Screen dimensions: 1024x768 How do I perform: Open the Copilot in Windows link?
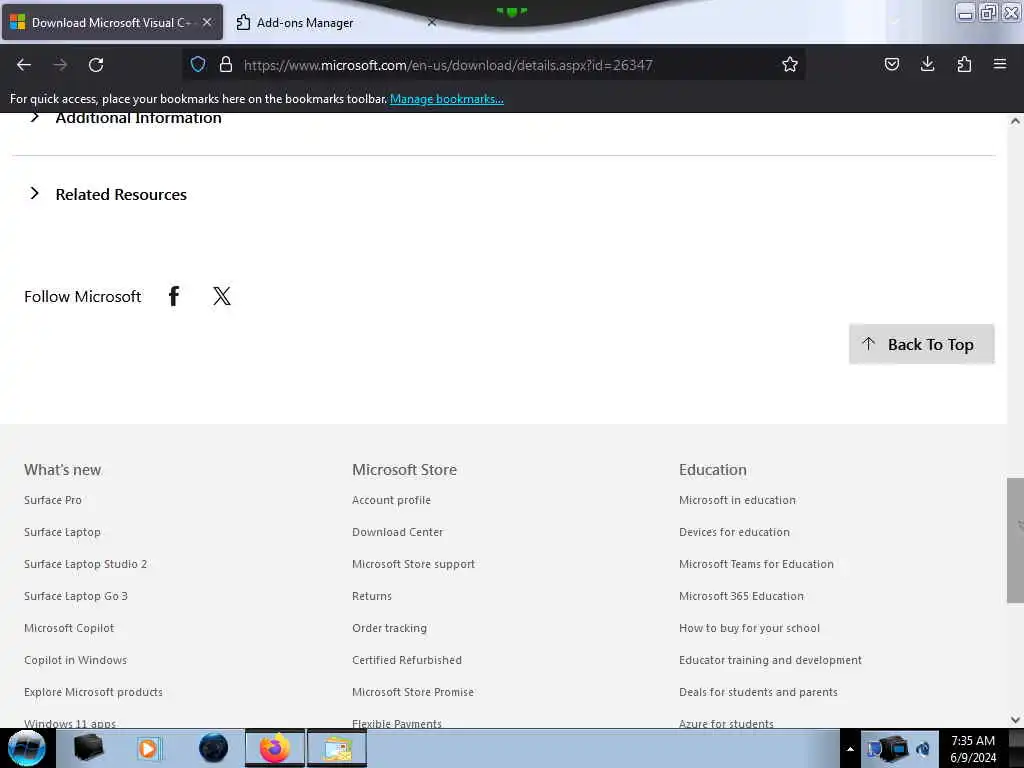click(76, 660)
